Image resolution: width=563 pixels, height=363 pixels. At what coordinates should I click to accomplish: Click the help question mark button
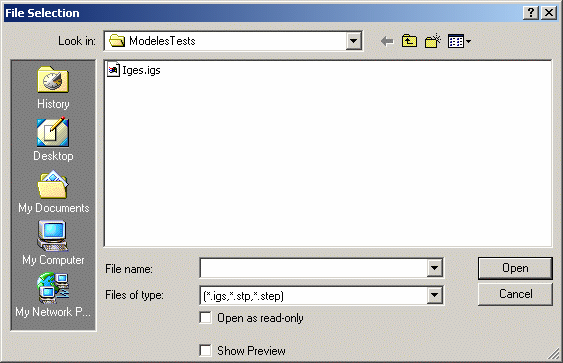coord(531,13)
